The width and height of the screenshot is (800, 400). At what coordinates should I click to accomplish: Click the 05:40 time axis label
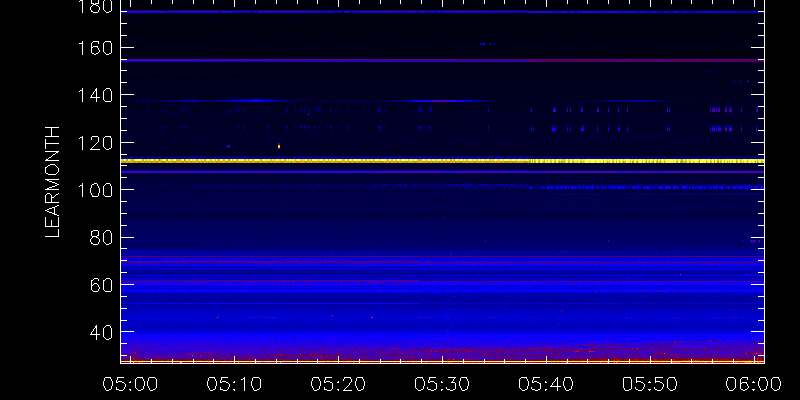click(545, 384)
